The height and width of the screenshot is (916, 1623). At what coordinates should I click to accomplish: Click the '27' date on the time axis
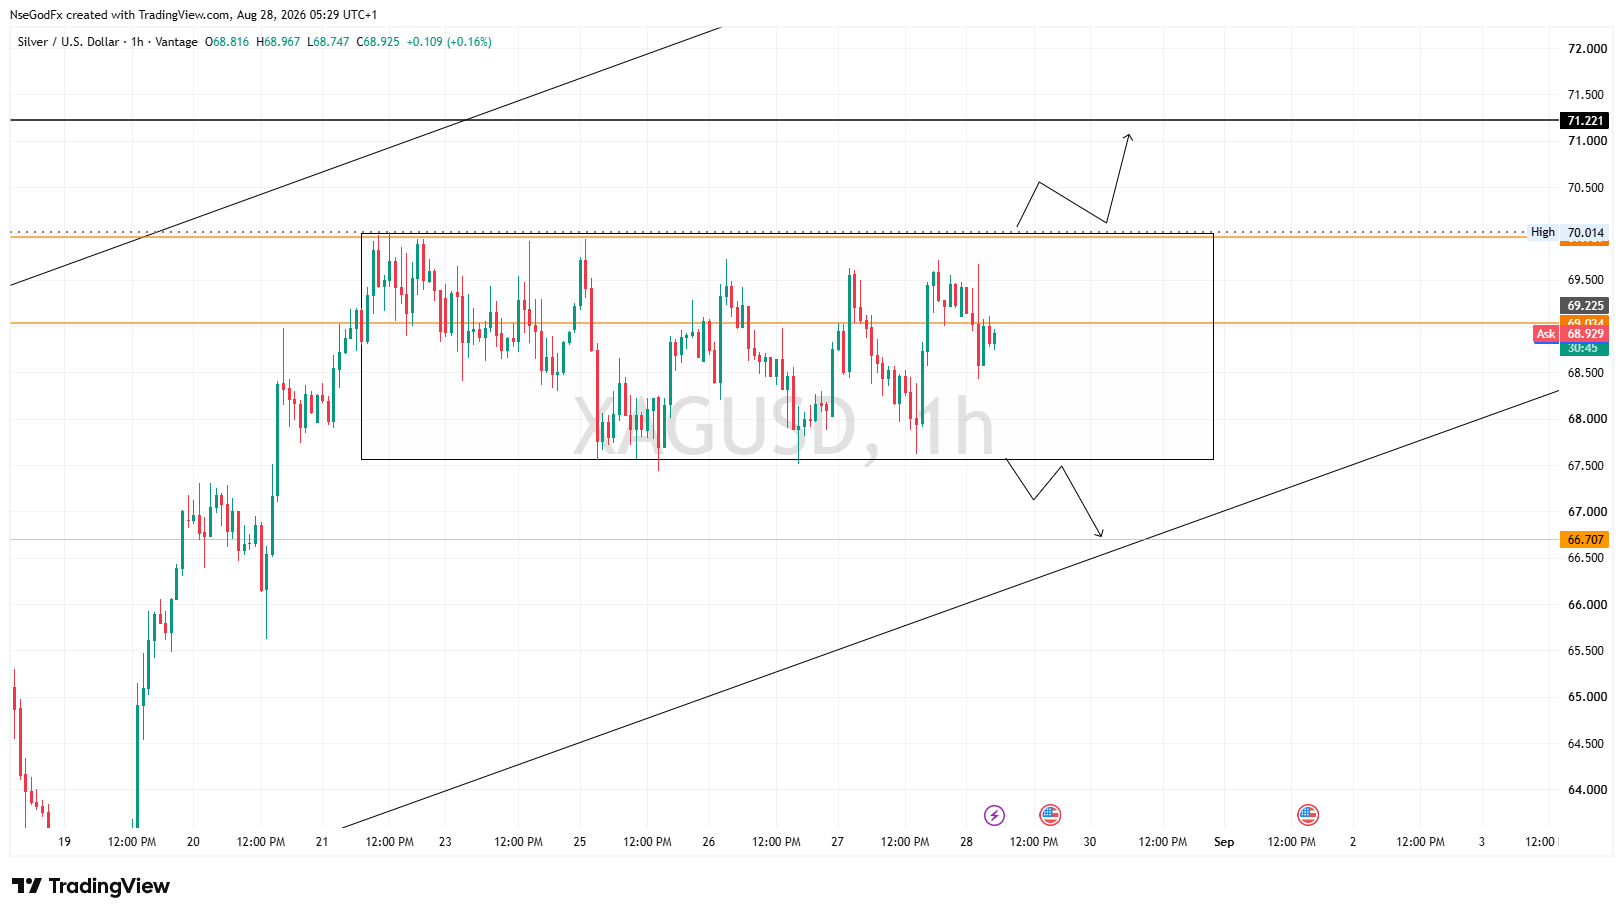coord(838,842)
